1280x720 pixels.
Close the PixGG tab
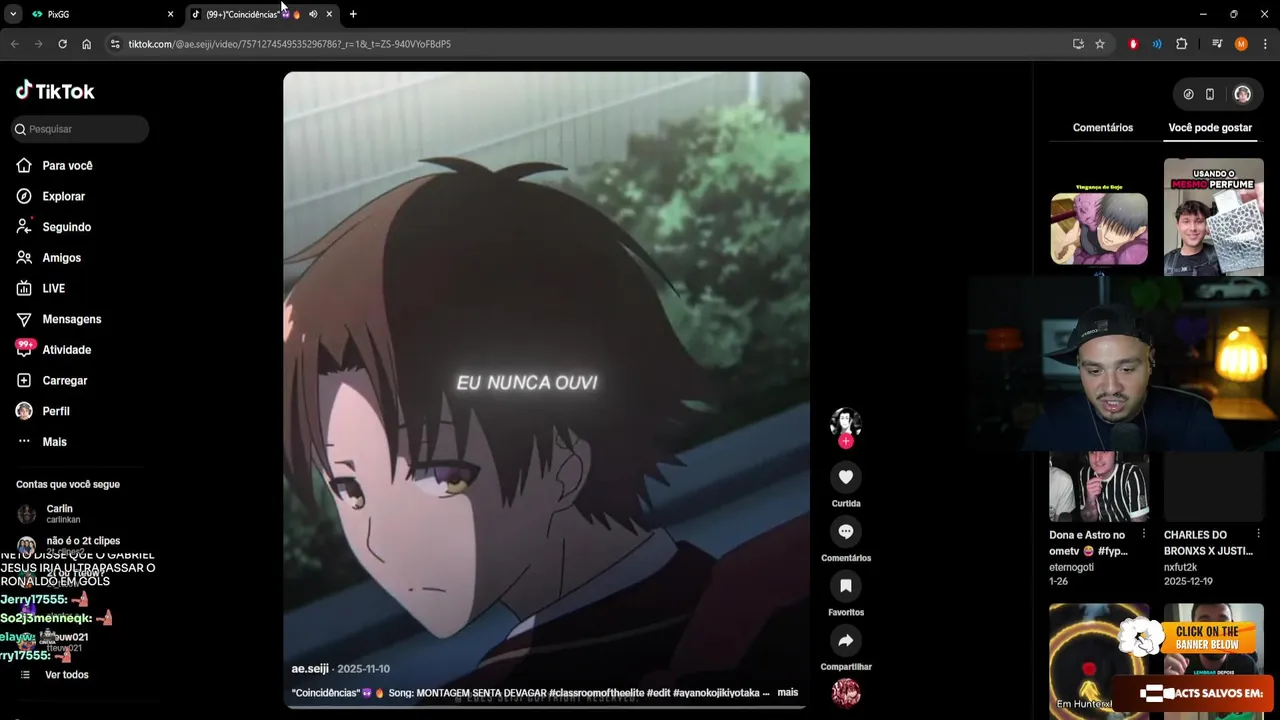170,14
